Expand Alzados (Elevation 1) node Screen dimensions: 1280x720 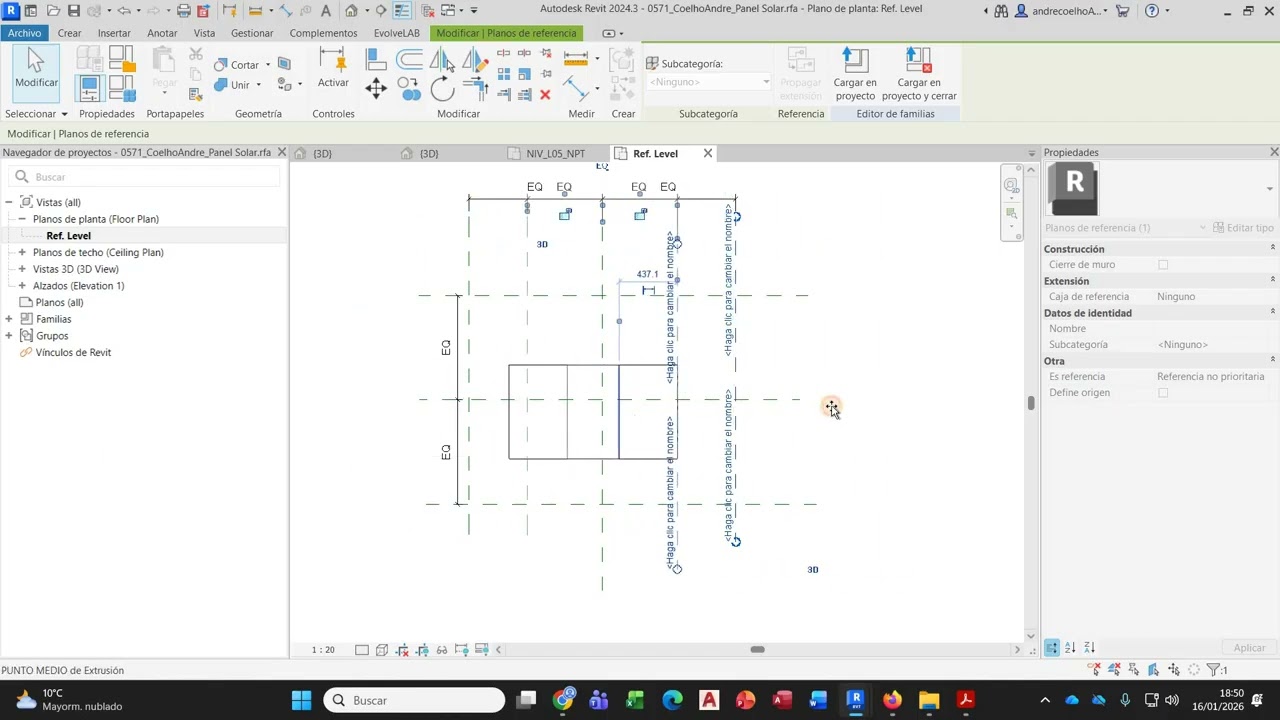(x=22, y=286)
